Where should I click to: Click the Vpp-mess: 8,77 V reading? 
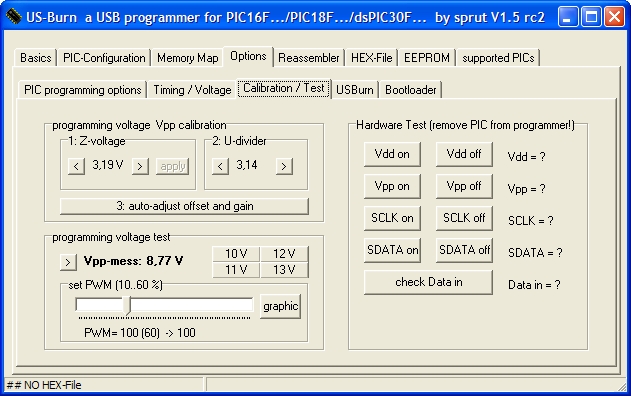pyautogui.click(x=133, y=261)
